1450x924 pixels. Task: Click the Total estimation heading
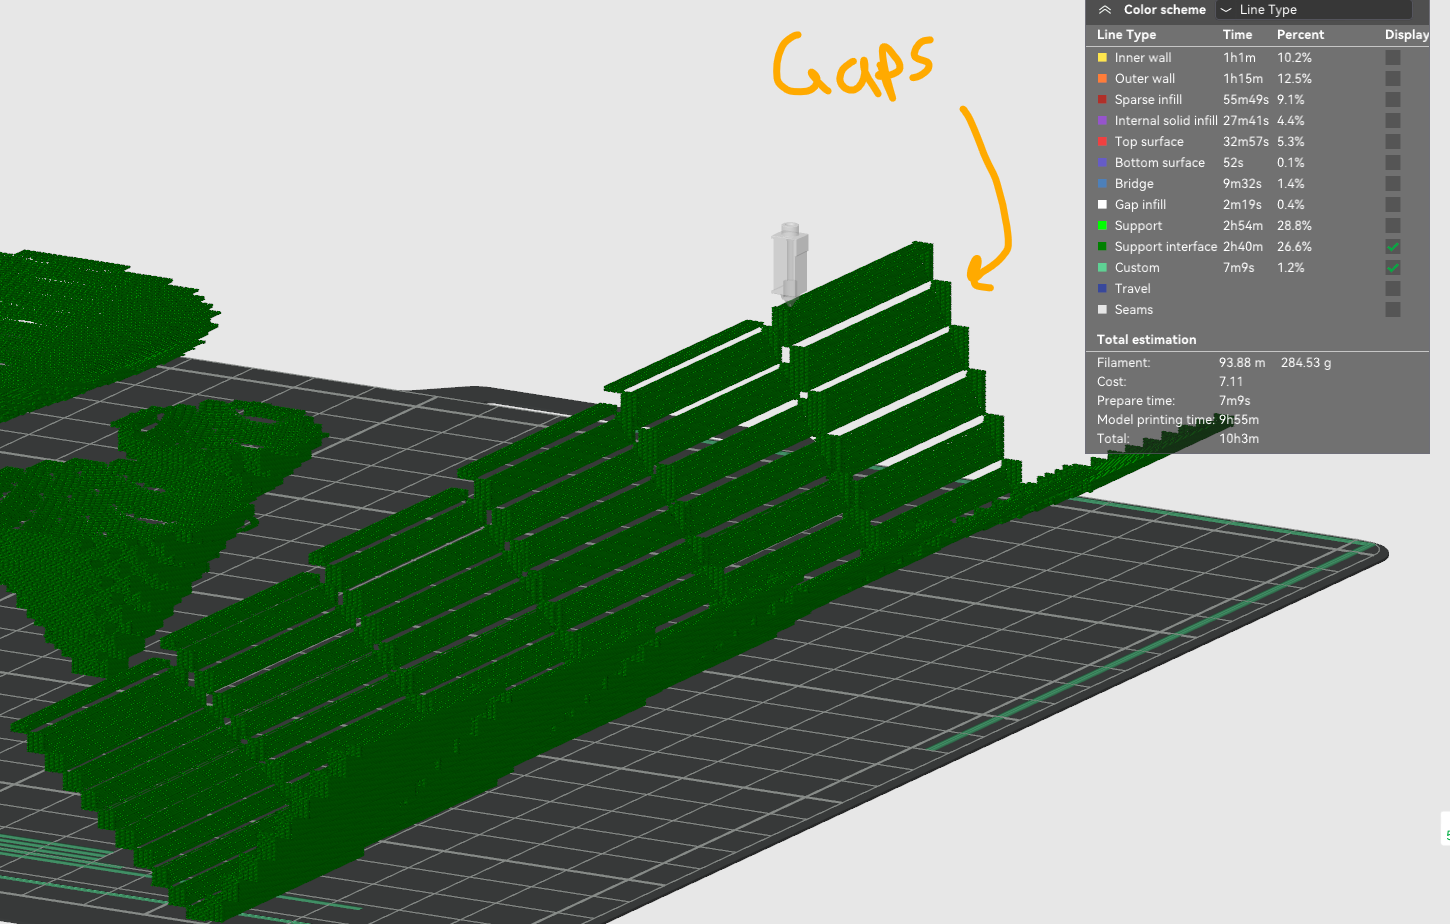click(1146, 340)
